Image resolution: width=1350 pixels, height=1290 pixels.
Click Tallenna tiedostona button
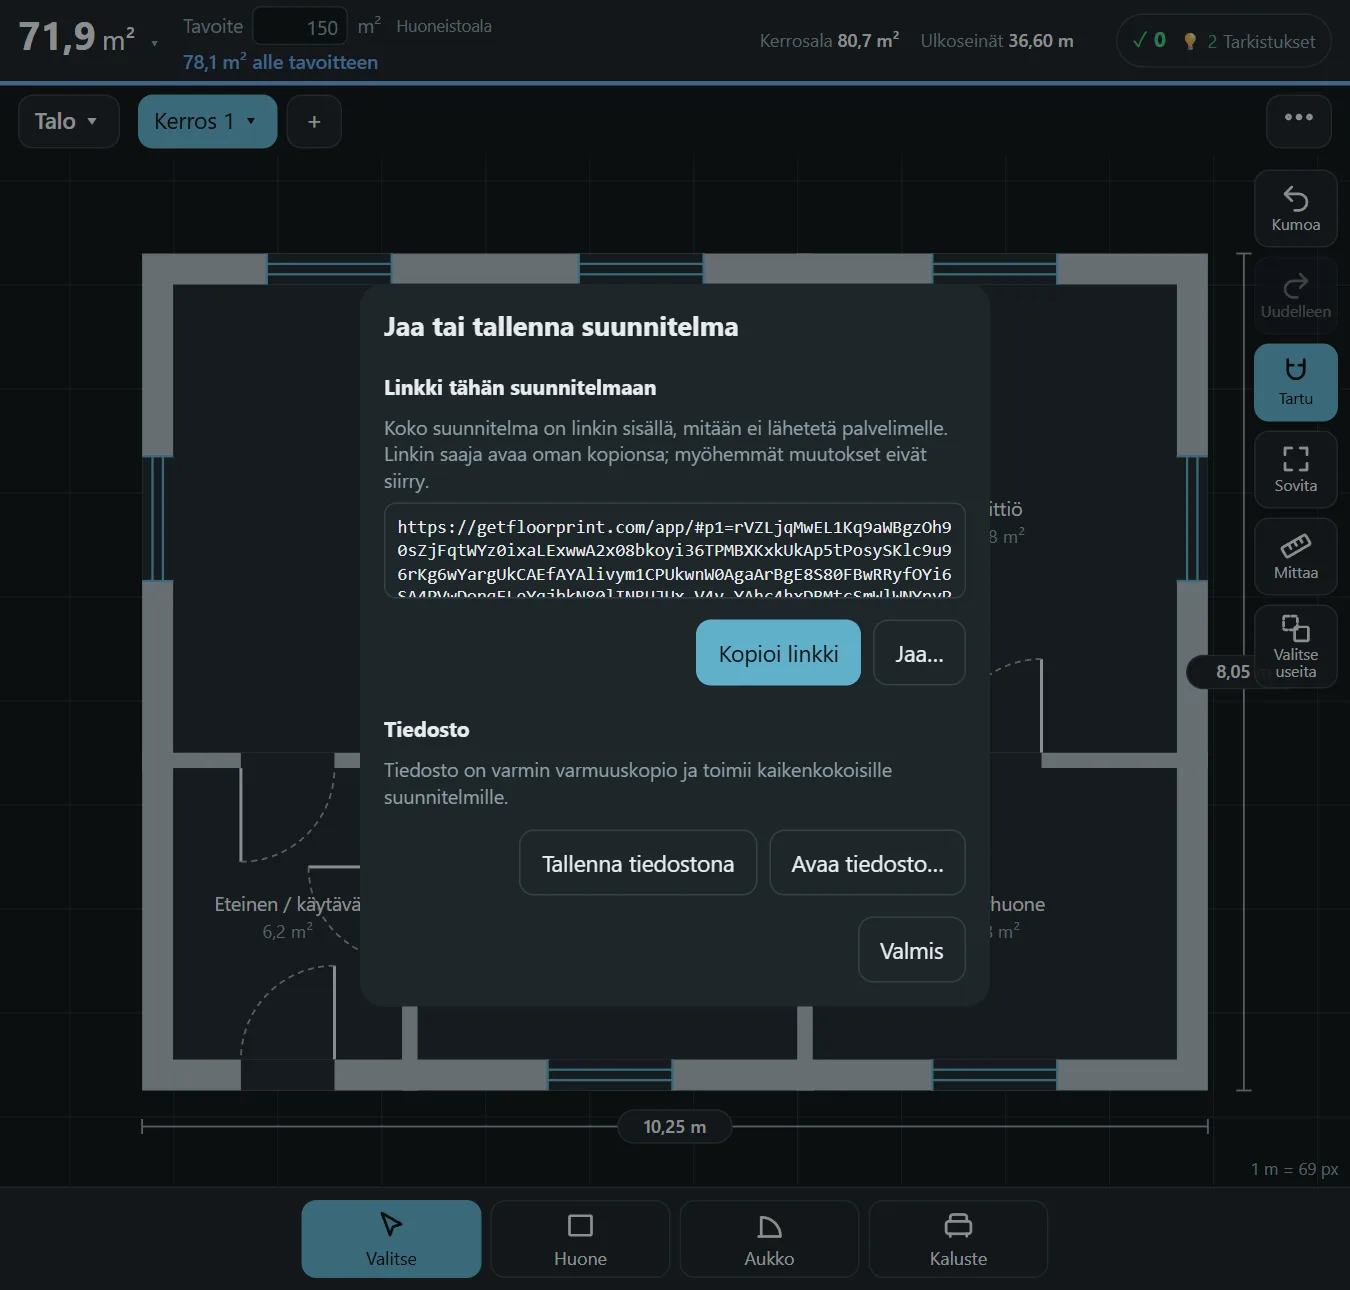[x=638, y=862]
